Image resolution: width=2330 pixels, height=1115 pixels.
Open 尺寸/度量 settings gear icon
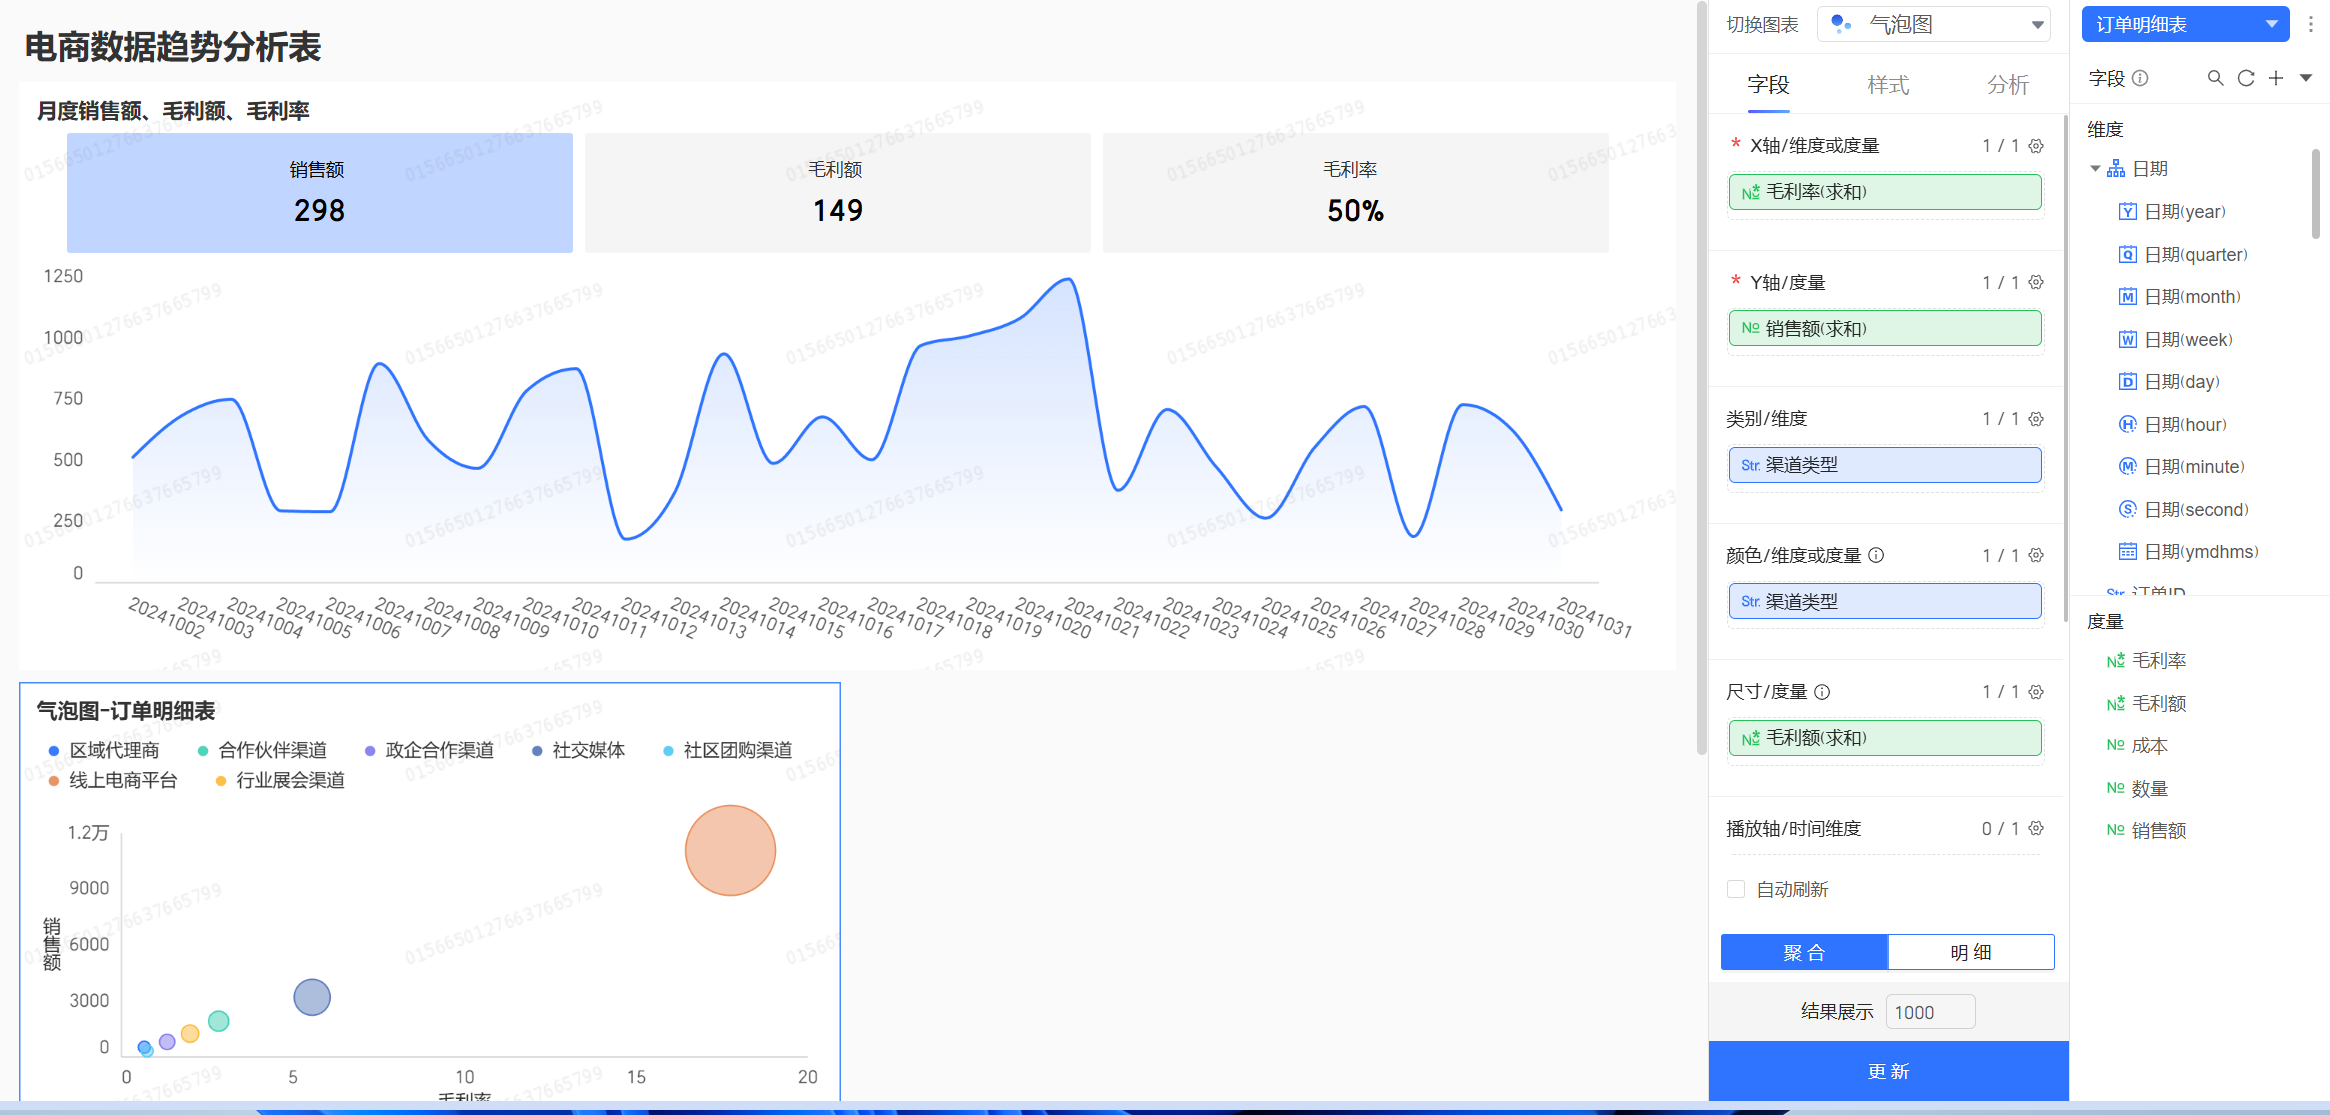2036,692
